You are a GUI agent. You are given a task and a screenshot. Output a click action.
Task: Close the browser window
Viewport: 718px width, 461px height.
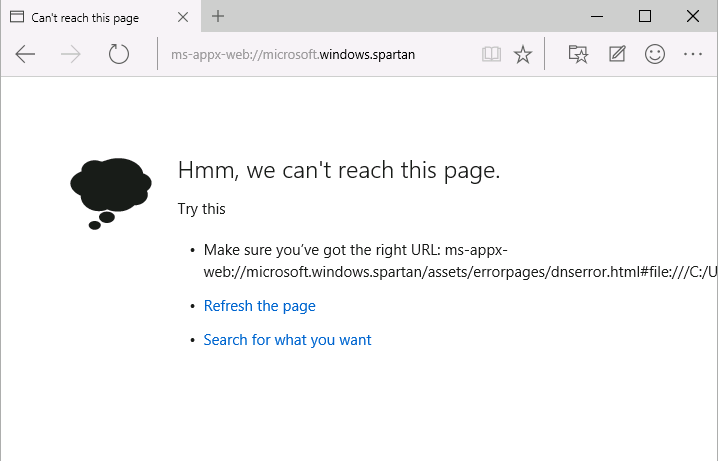click(x=693, y=16)
